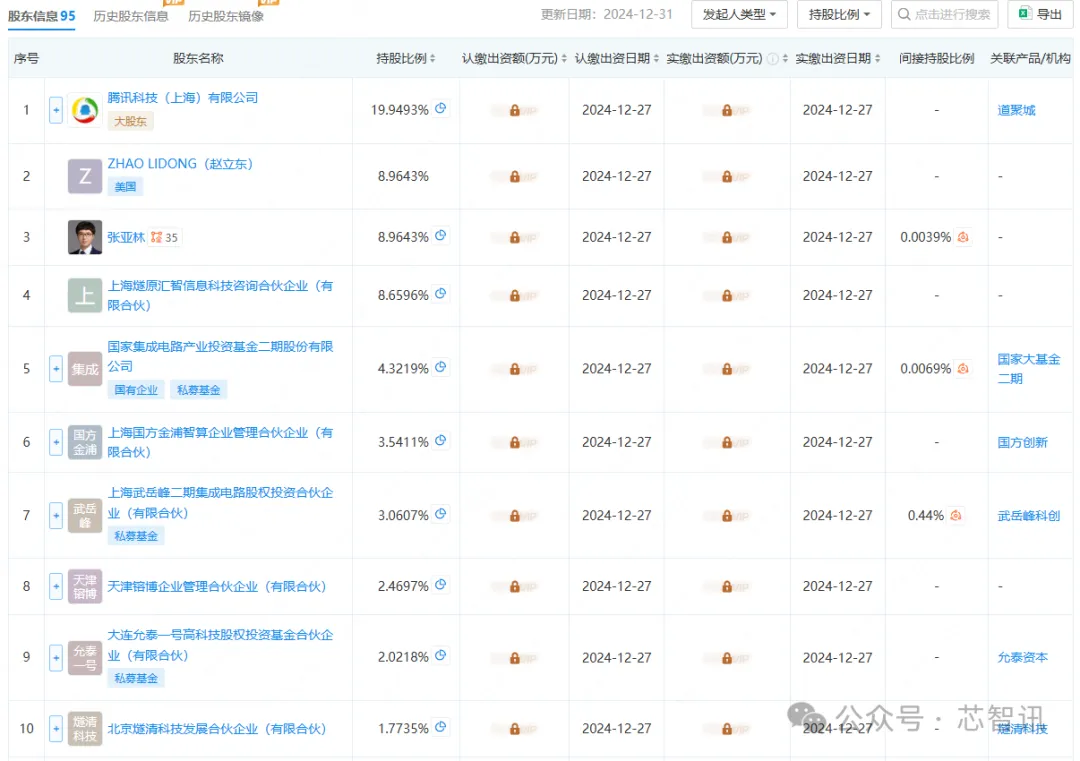Click the history clock icon beside 19.9493%

point(441,108)
